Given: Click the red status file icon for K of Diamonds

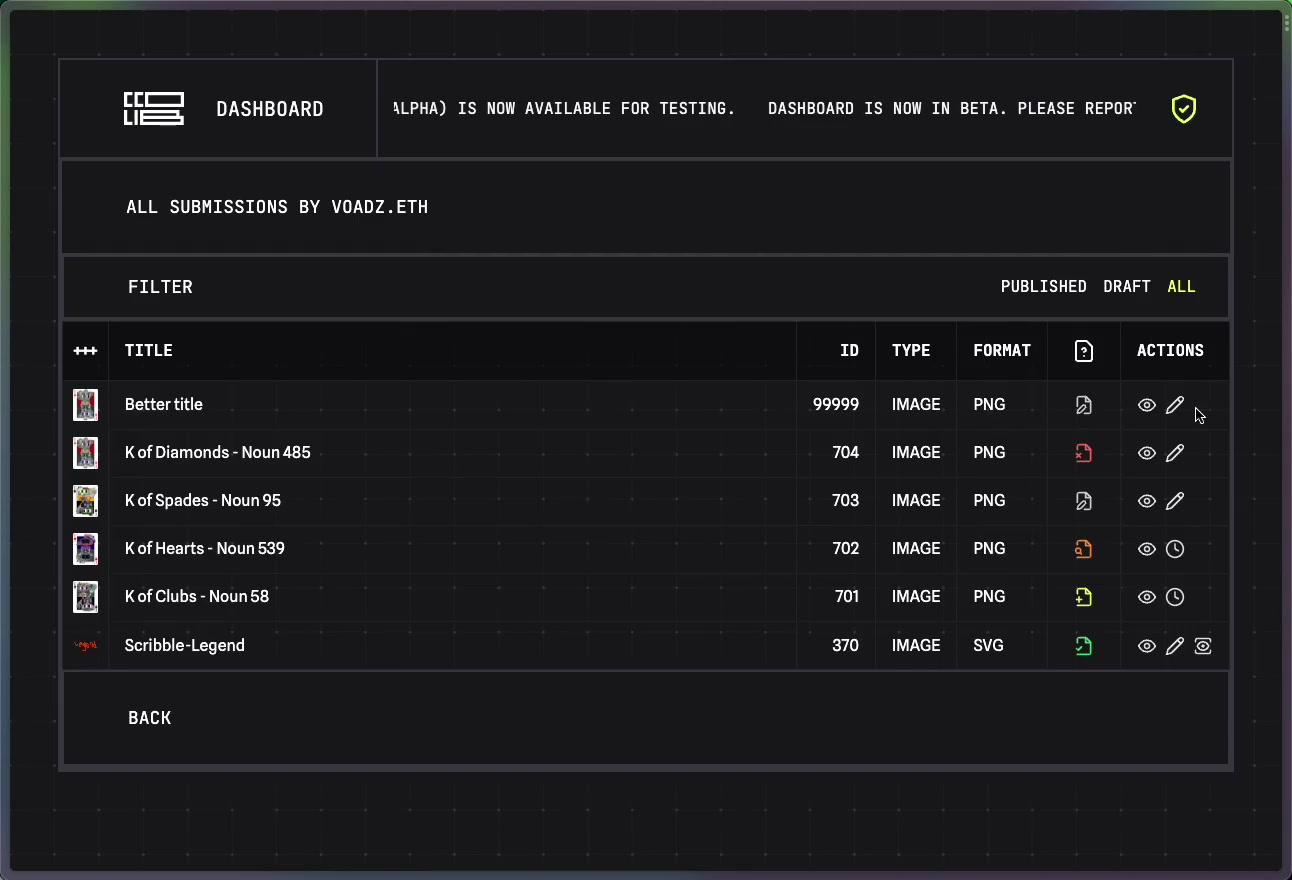Looking at the screenshot, I should click(x=1083, y=453).
